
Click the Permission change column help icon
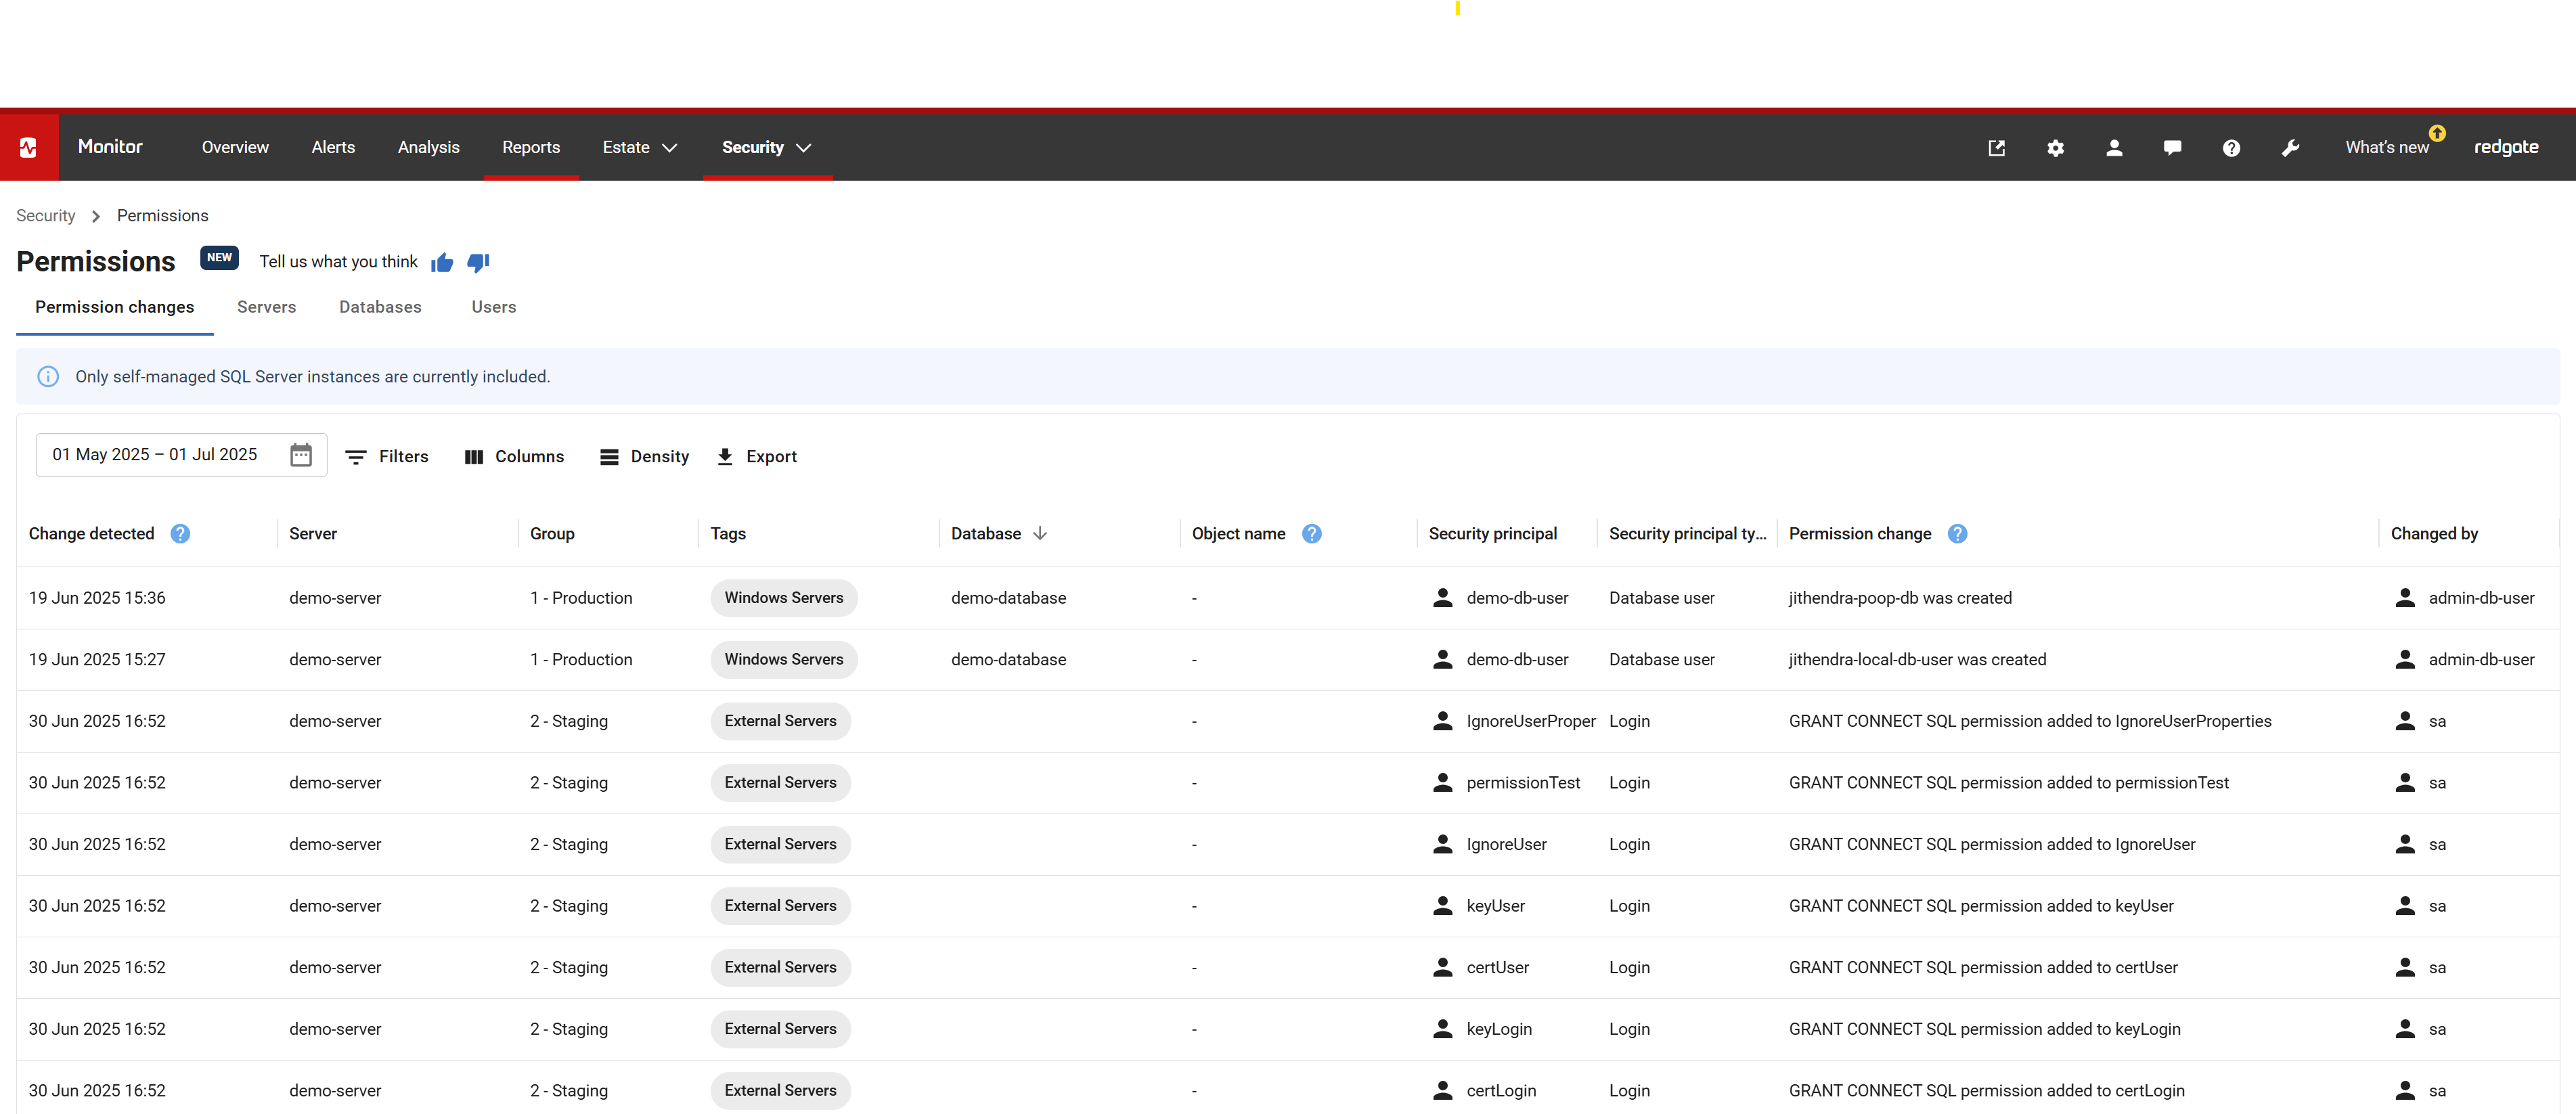pyautogui.click(x=1957, y=534)
